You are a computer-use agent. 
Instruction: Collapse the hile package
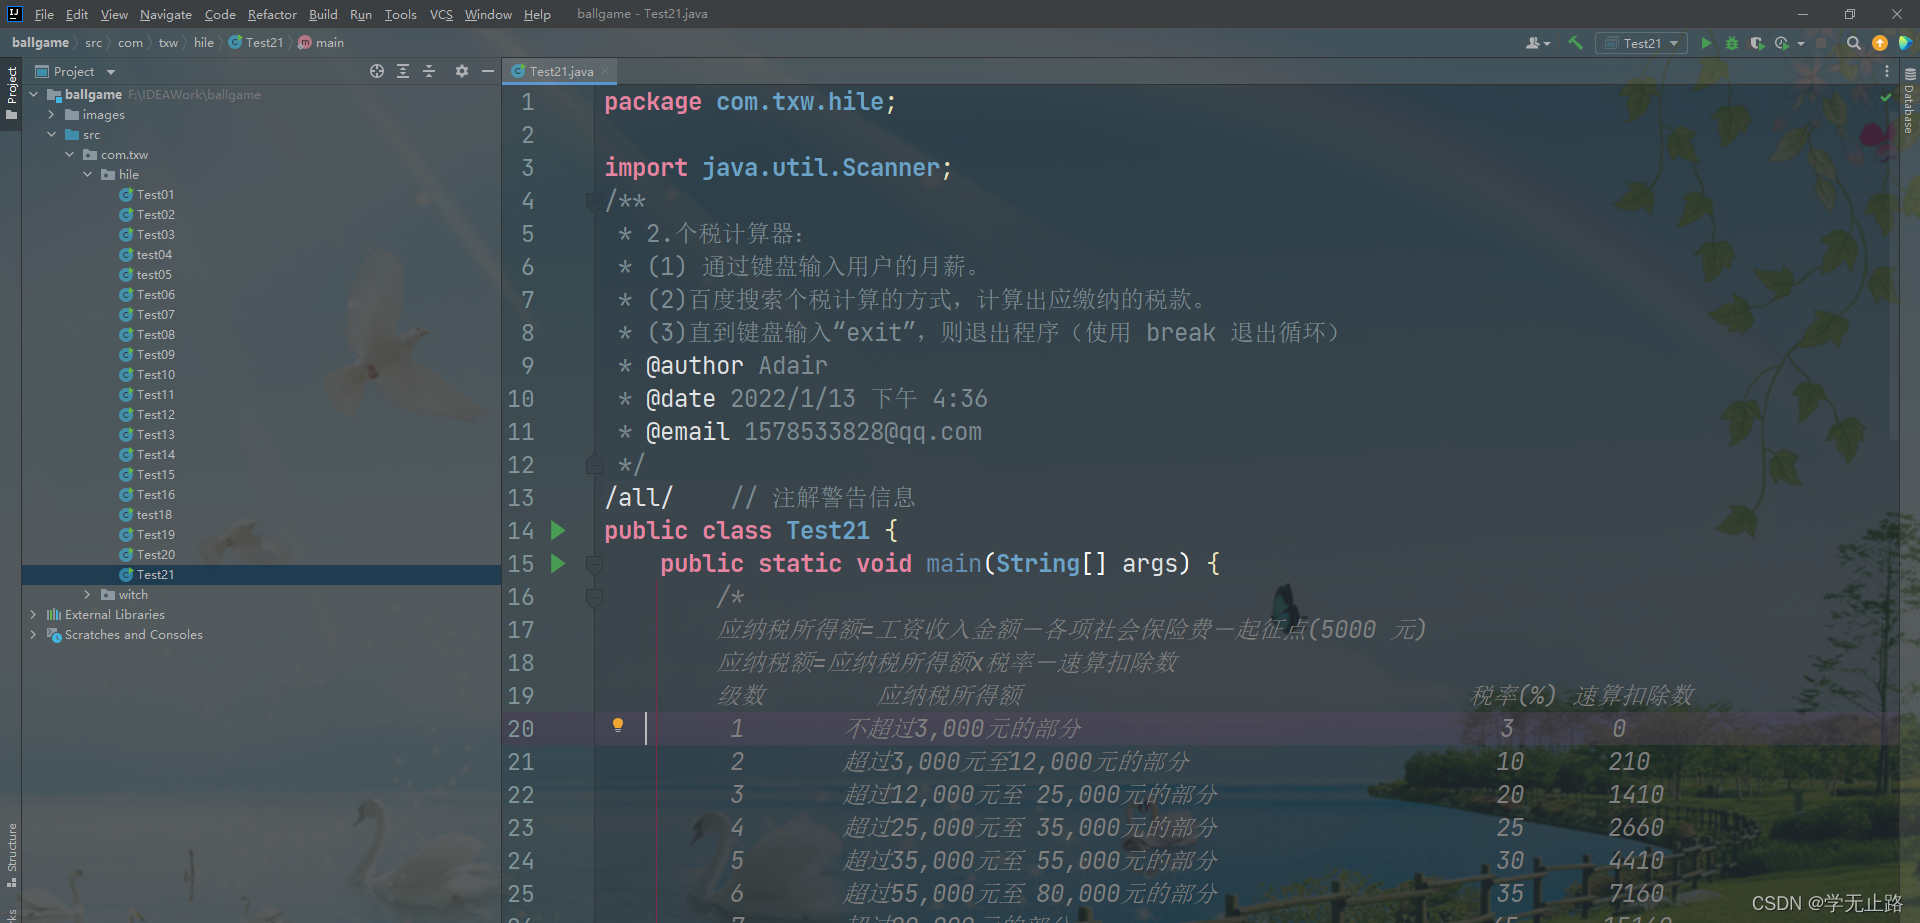point(87,174)
